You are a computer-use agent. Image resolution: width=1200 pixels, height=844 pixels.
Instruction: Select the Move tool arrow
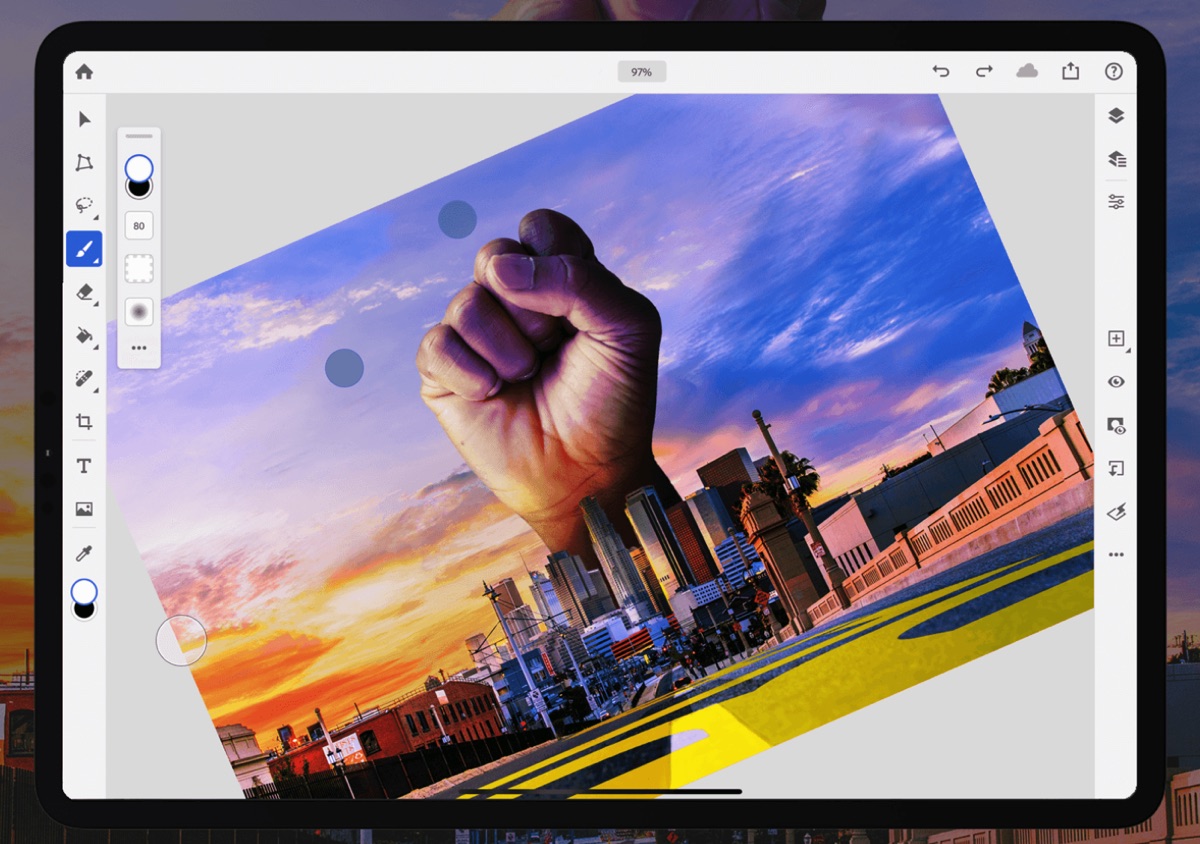click(x=84, y=119)
